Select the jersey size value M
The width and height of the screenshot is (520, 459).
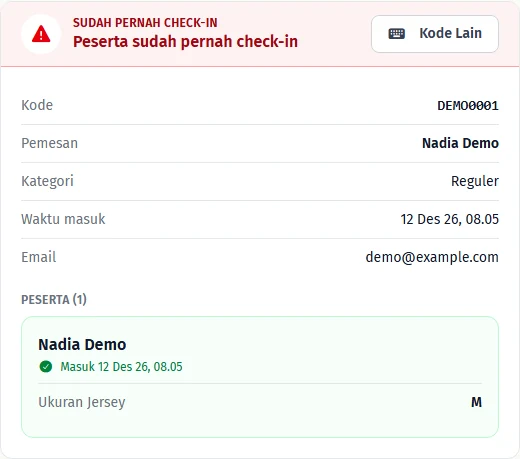pos(476,402)
